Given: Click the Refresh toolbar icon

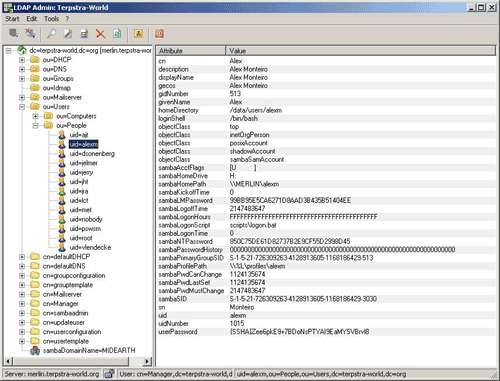Looking at the screenshot, I should [117, 33].
